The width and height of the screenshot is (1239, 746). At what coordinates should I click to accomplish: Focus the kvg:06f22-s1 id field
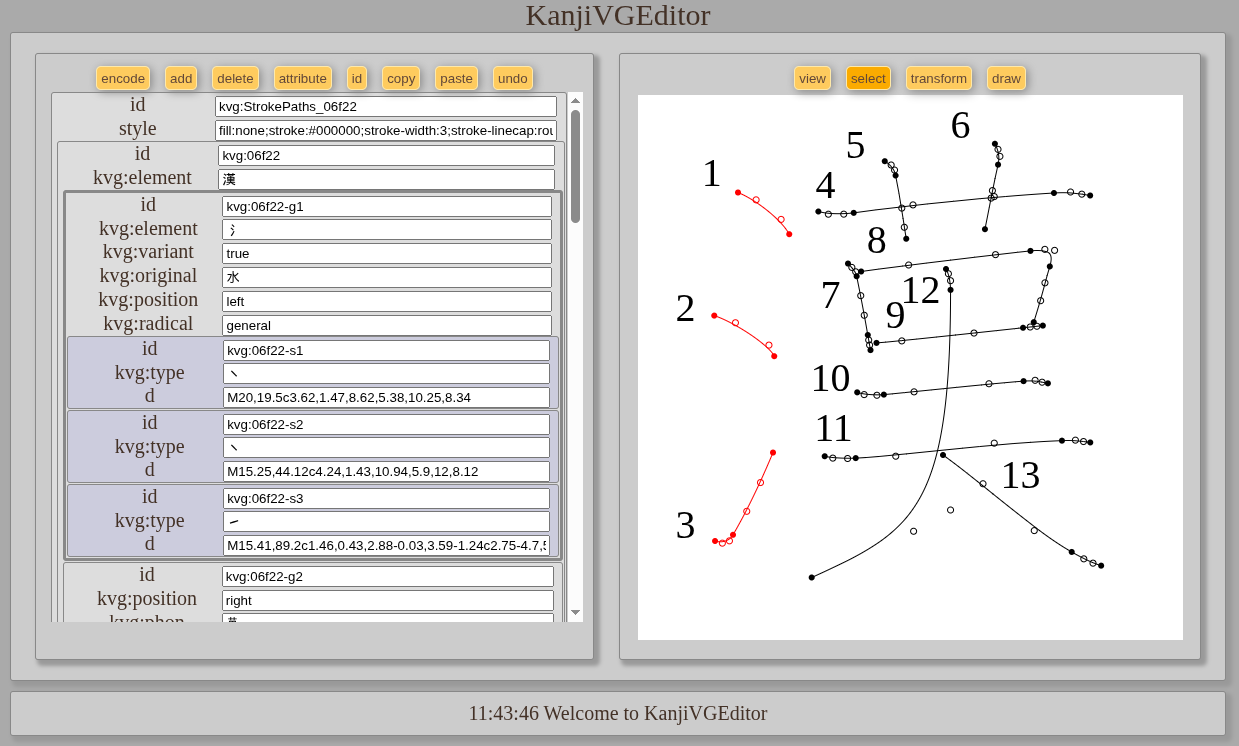tap(386, 350)
